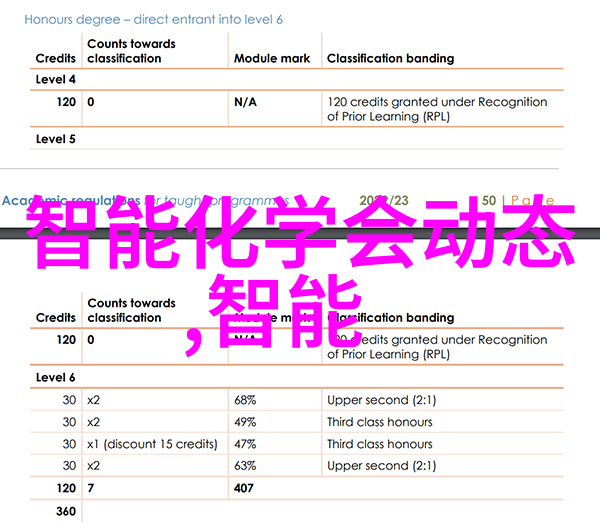Click the '120' credits in the 407 total row
This screenshot has height=524, width=600.
tap(66, 488)
